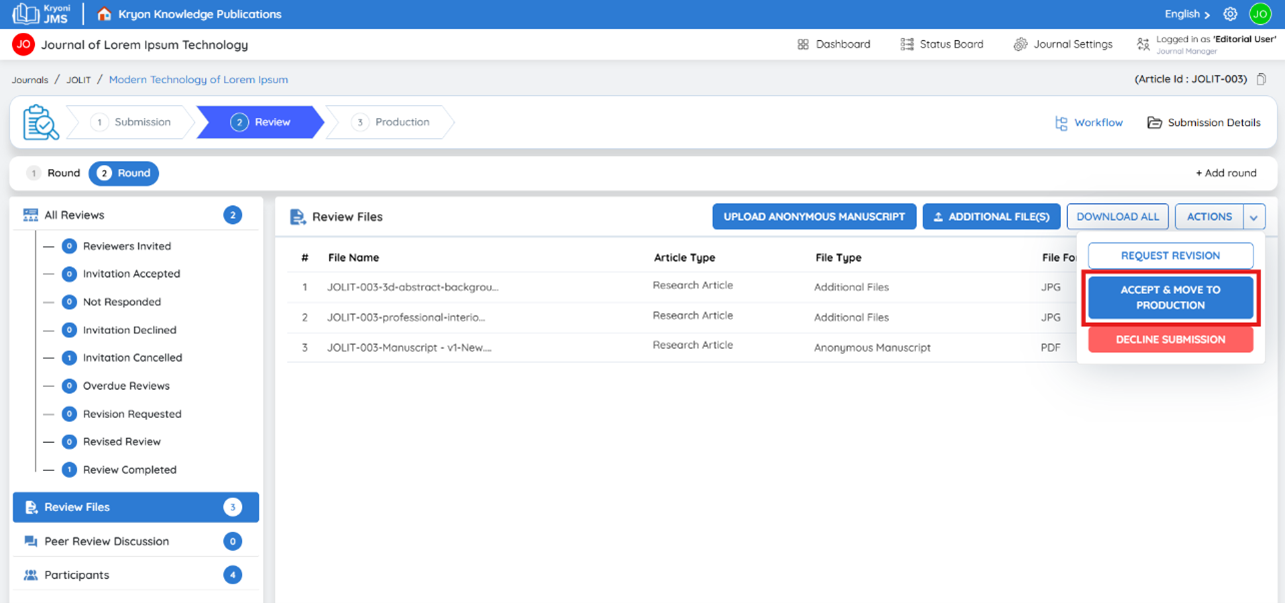Select Invitation Cancelled in the reviews tree
The width and height of the screenshot is (1285, 603).
132,358
